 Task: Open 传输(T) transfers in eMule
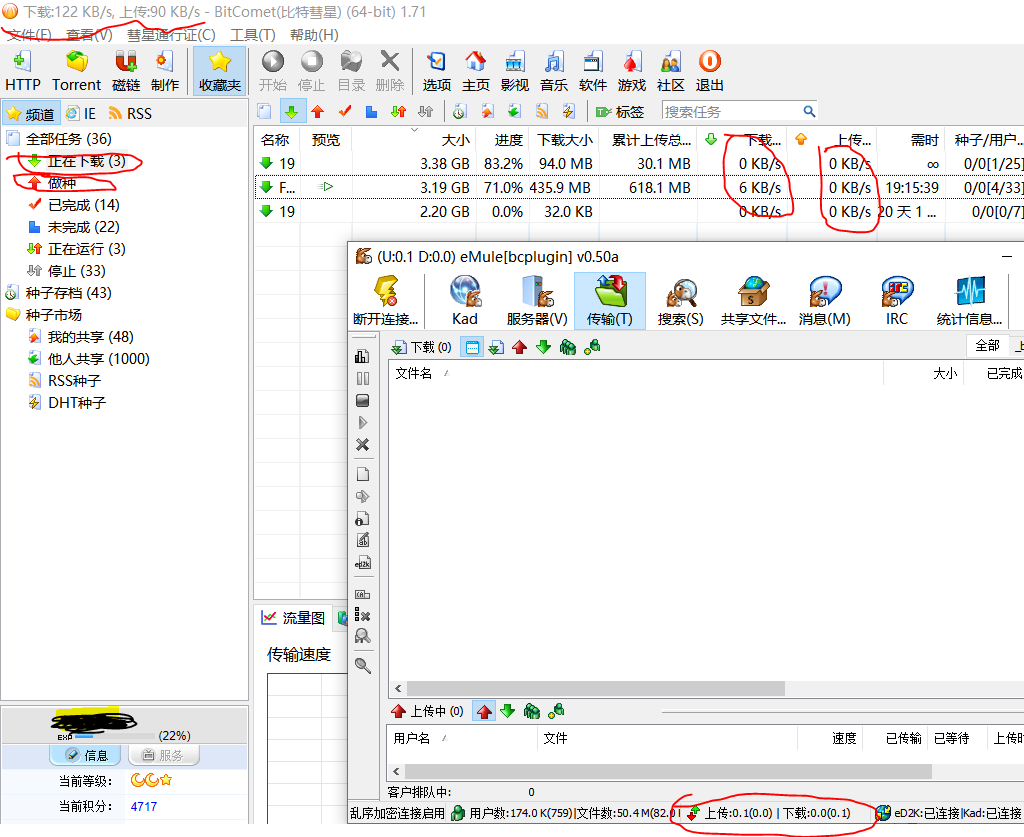pyautogui.click(x=609, y=301)
